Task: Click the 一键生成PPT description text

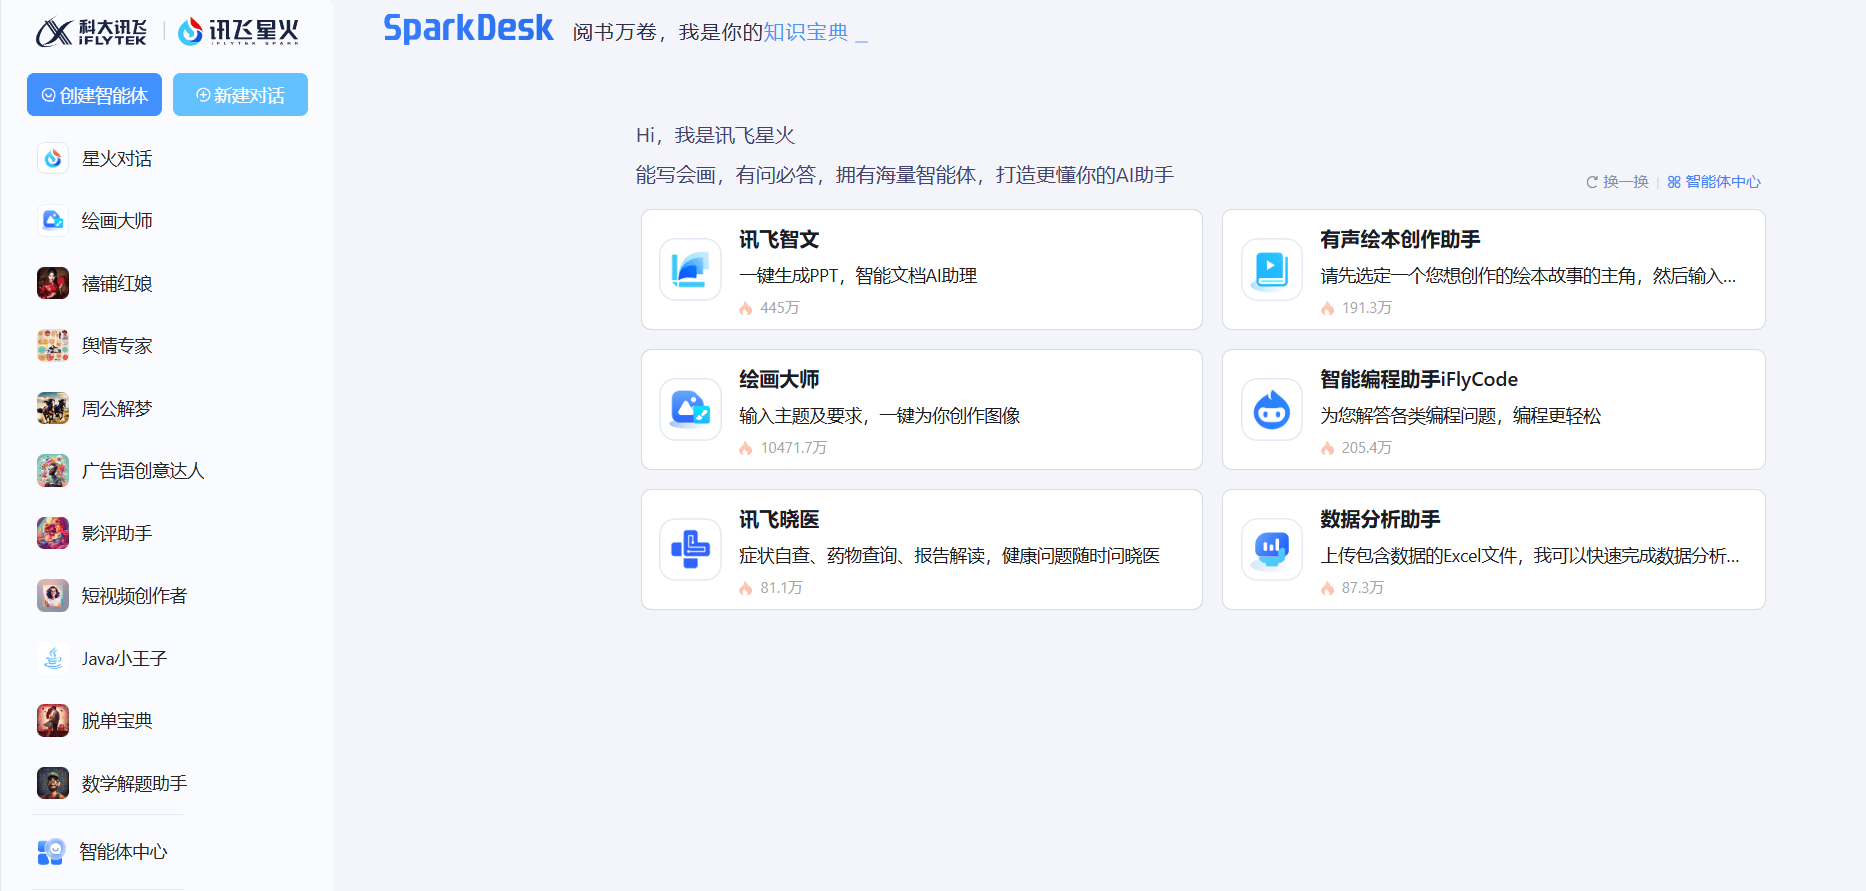Action: (858, 276)
